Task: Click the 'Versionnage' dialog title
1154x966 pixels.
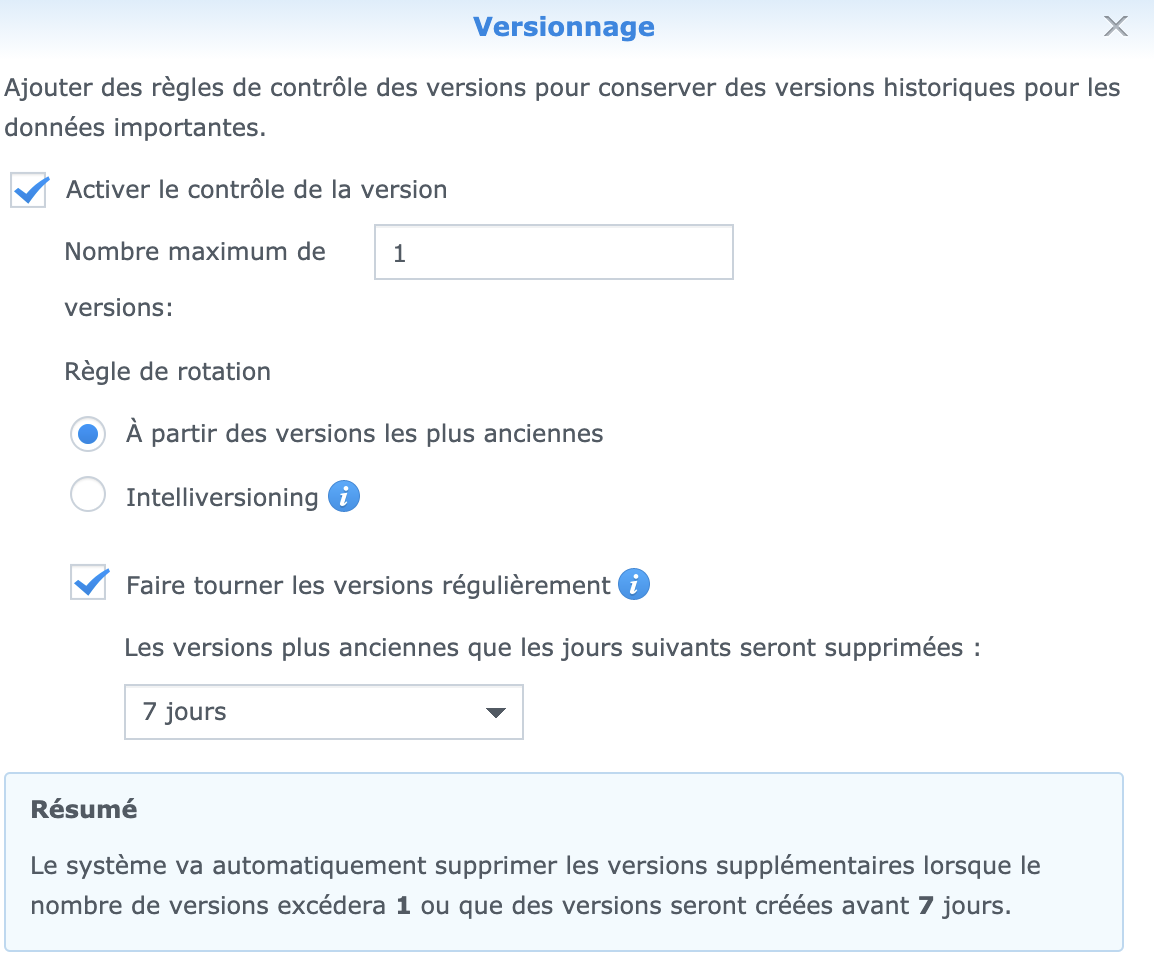Action: [x=564, y=26]
